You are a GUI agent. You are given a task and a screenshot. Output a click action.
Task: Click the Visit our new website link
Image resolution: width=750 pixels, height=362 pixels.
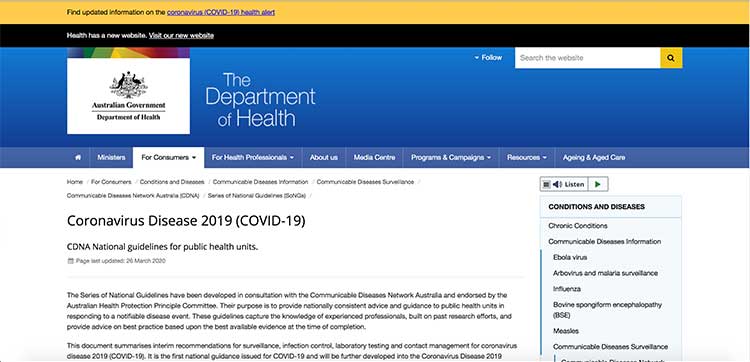coord(181,35)
